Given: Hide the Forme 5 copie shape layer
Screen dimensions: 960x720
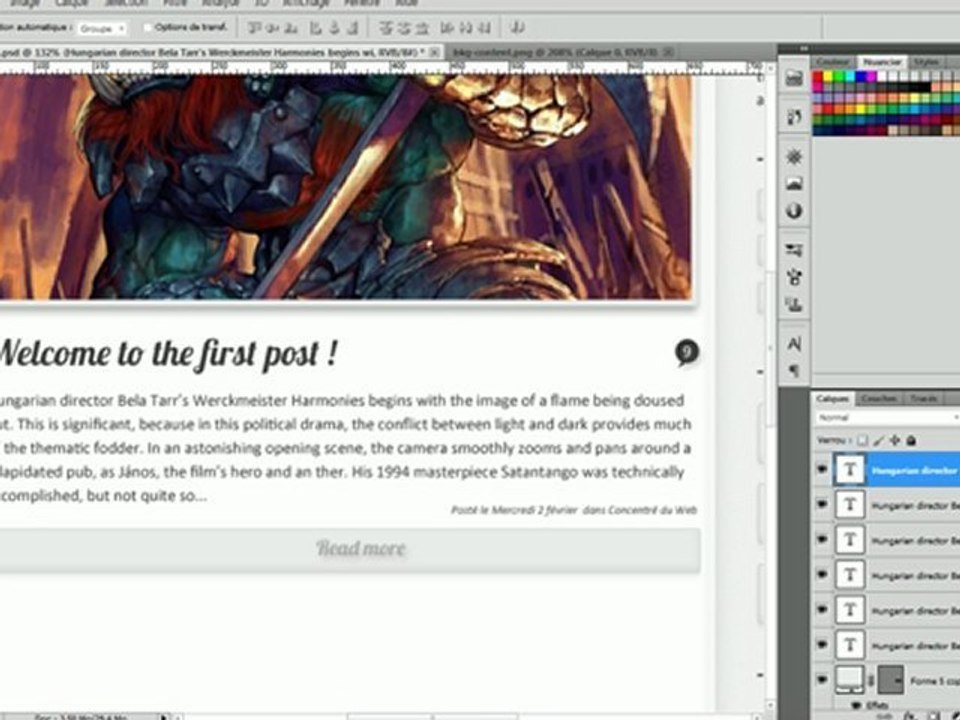Looking at the screenshot, I should (822, 680).
